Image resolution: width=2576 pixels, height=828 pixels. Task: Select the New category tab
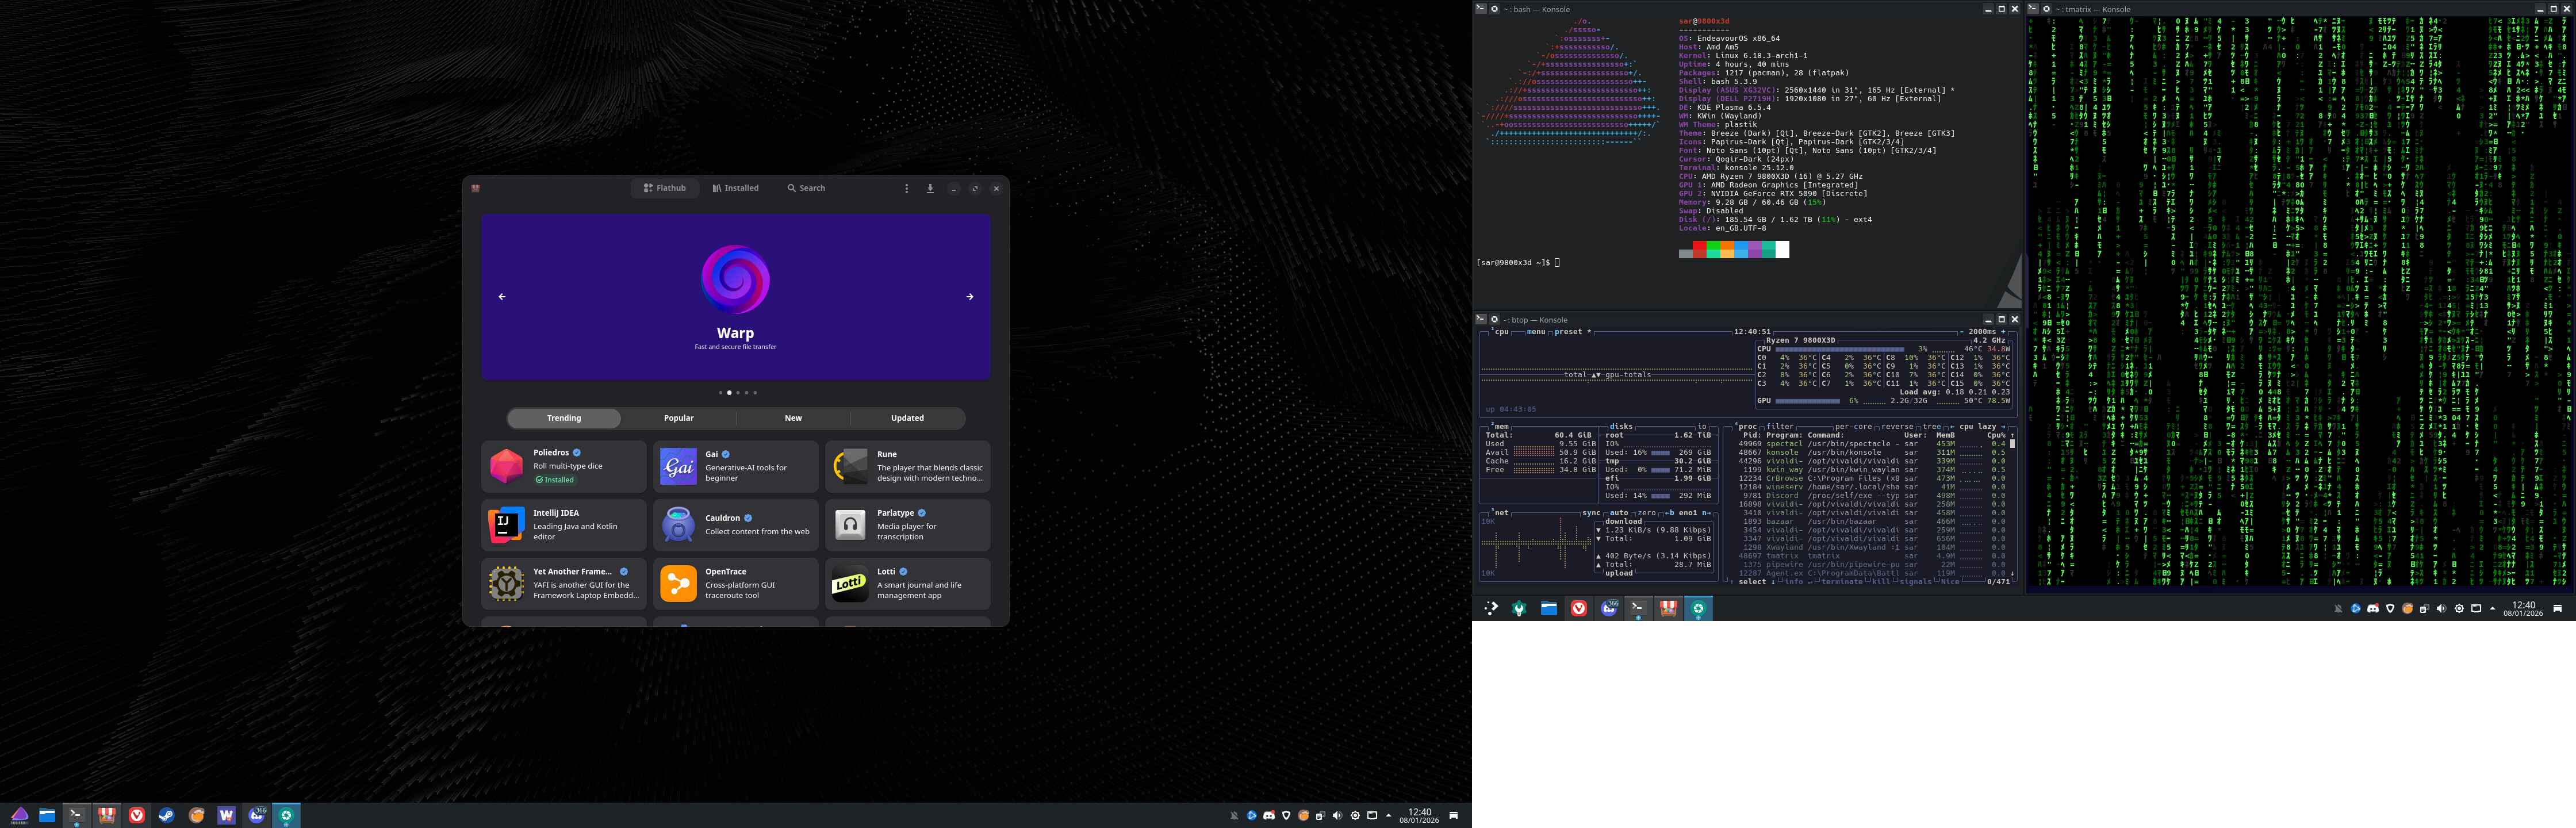pos(793,418)
